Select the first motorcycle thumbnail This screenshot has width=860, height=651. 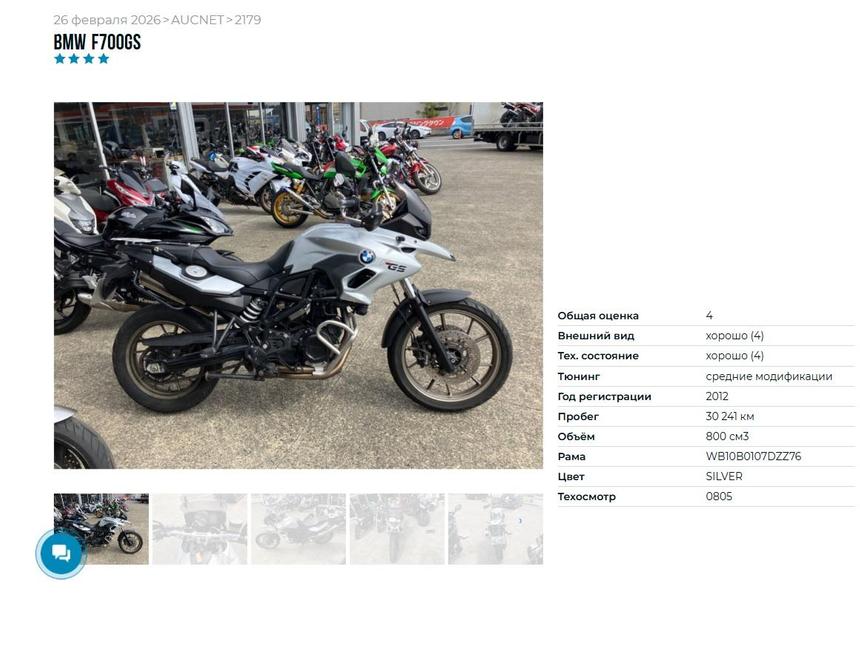[101, 529]
